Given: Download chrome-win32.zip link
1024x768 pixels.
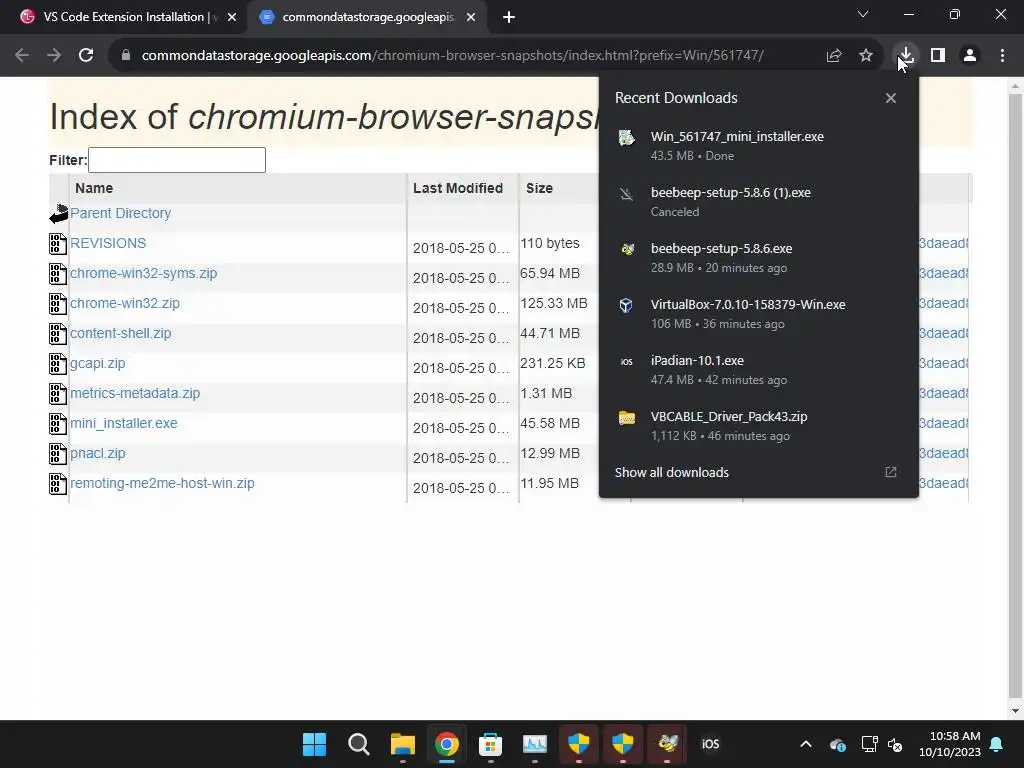Looking at the screenshot, I should coord(125,303).
